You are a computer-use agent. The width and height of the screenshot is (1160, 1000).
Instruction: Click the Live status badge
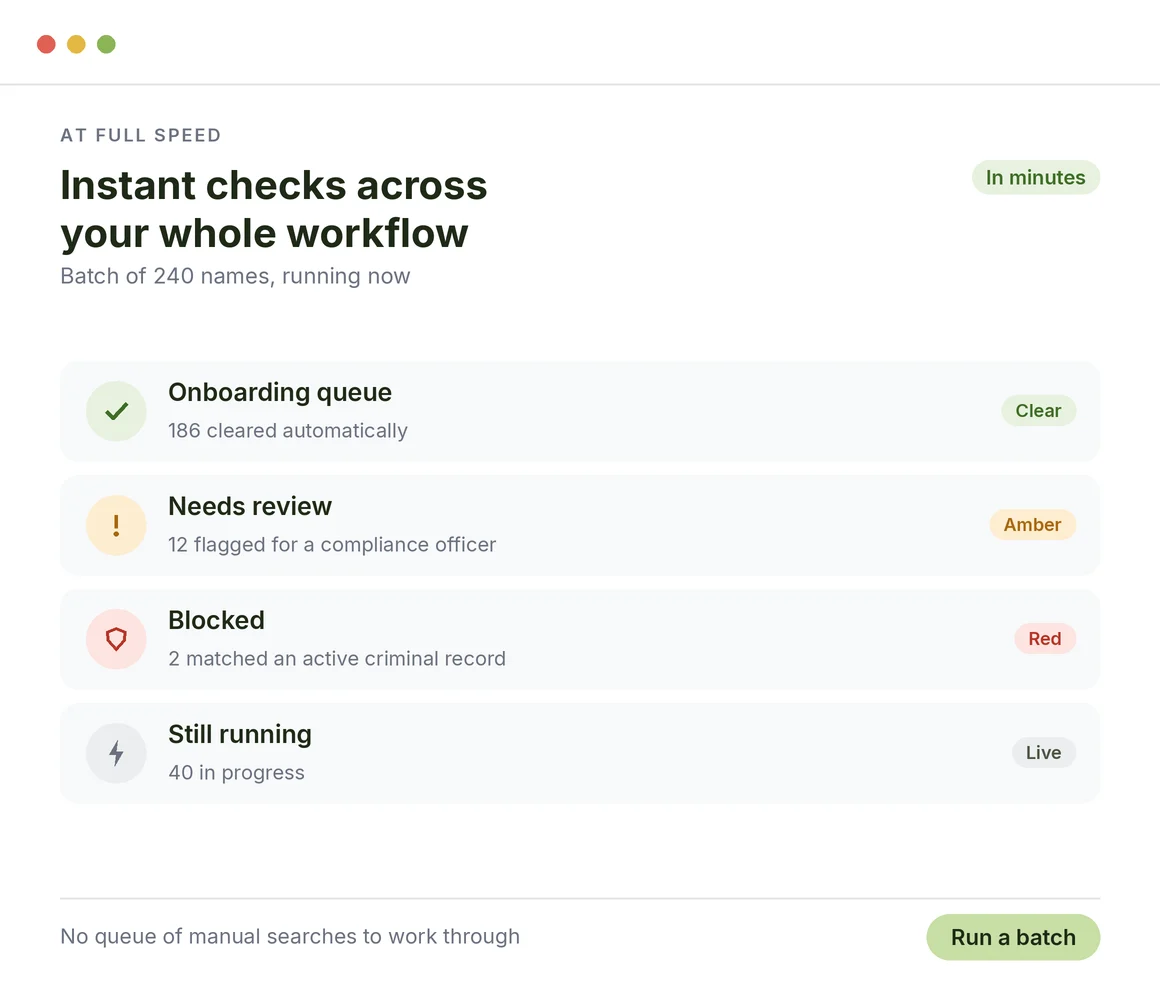pyautogui.click(x=1044, y=752)
